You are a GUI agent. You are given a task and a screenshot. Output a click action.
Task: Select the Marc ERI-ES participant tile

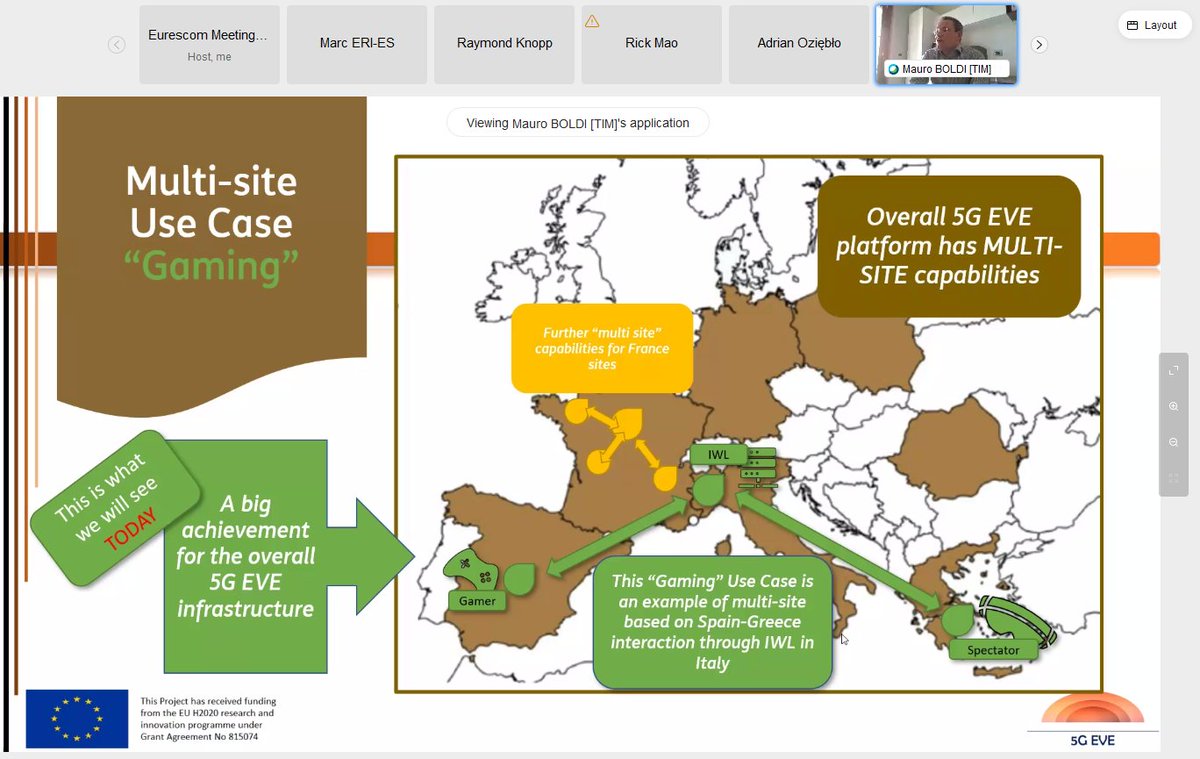[357, 45]
